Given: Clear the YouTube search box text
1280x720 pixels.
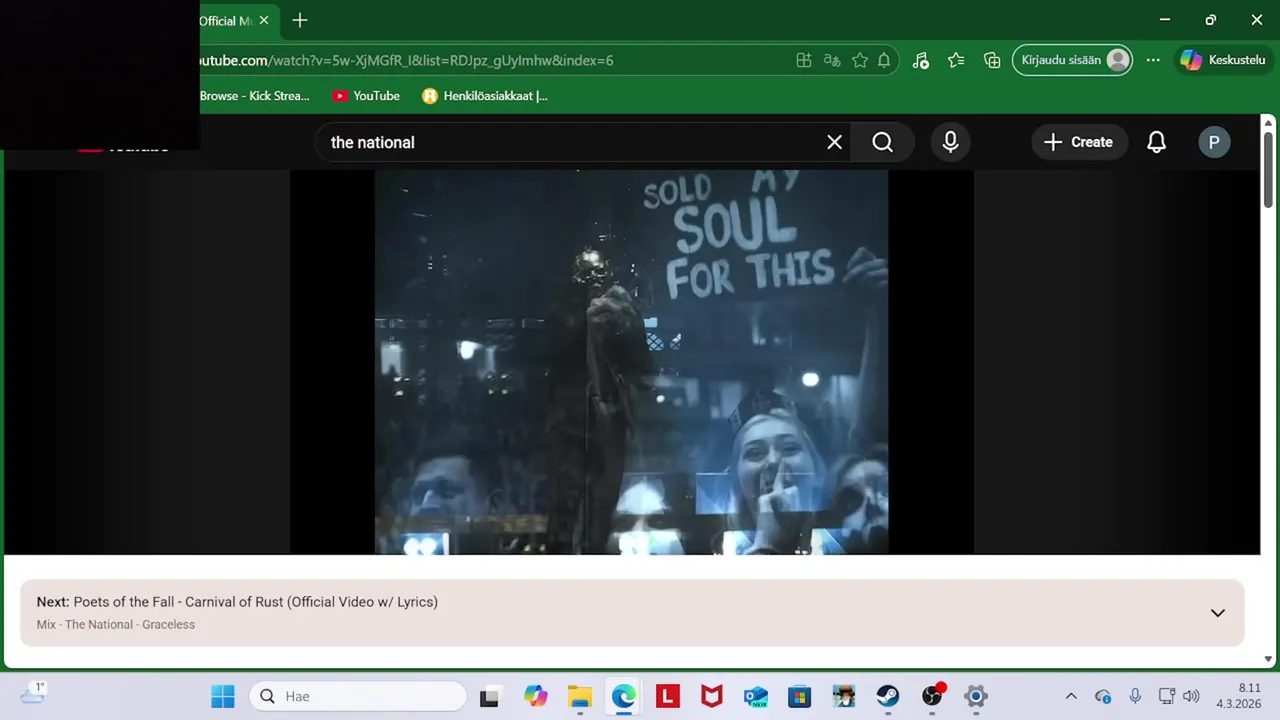Looking at the screenshot, I should [834, 142].
